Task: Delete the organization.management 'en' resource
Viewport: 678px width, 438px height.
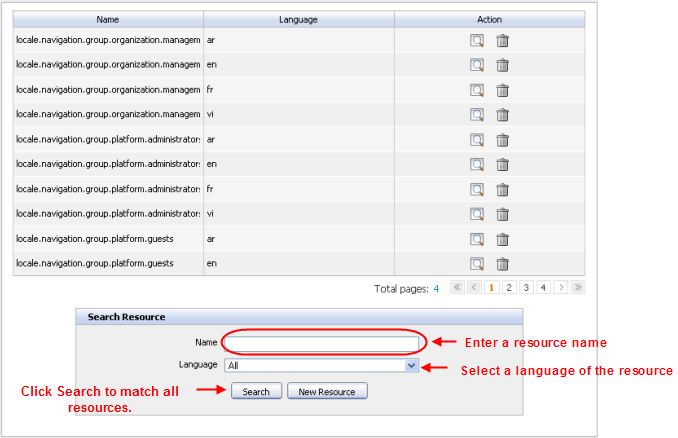Action: pyautogui.click(x=503, y=66)
